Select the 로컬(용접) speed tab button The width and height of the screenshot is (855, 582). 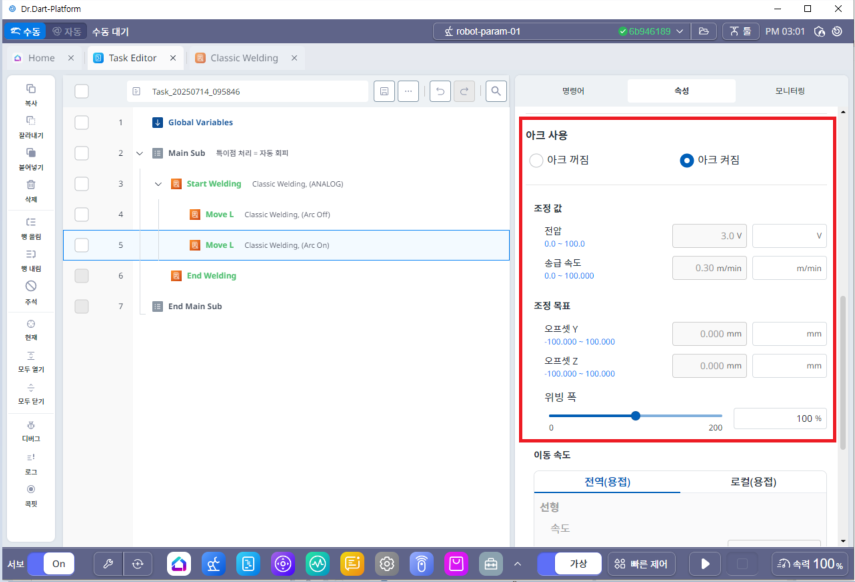tap(753, 482)
